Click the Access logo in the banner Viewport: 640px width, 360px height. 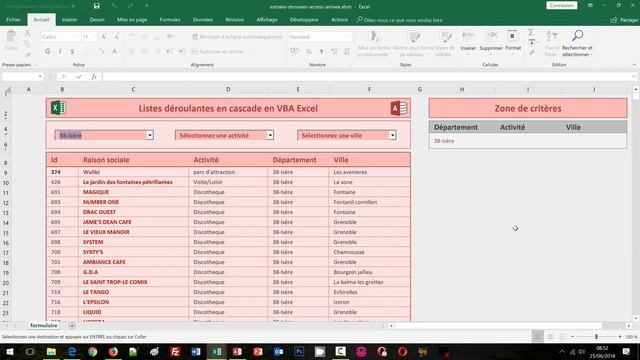399,108
